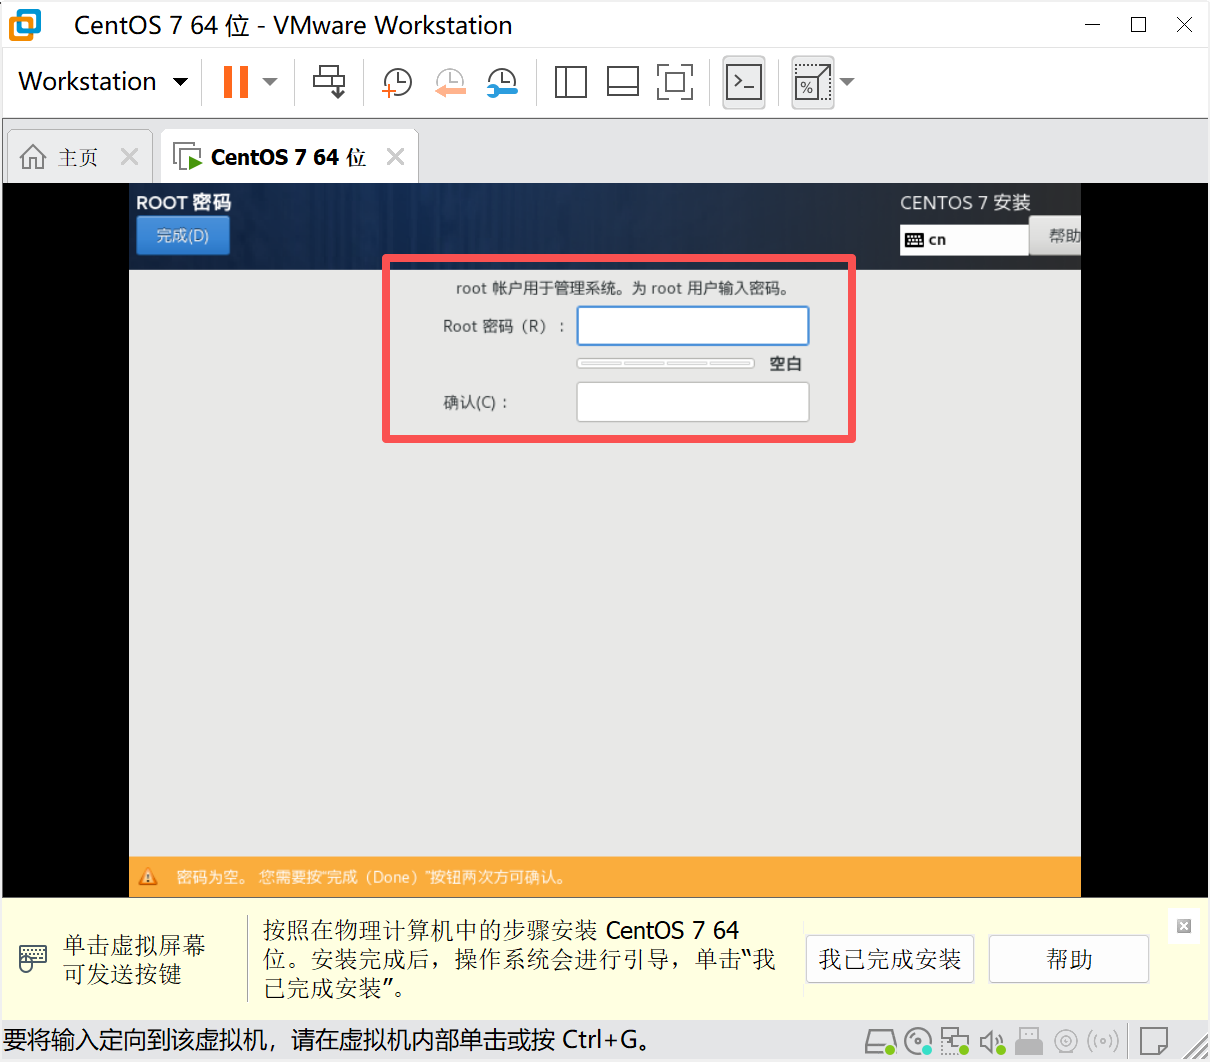1210x1062 pixels.
Task: Click the CD/DVD drive status icon
Action: click(918, 1042)
